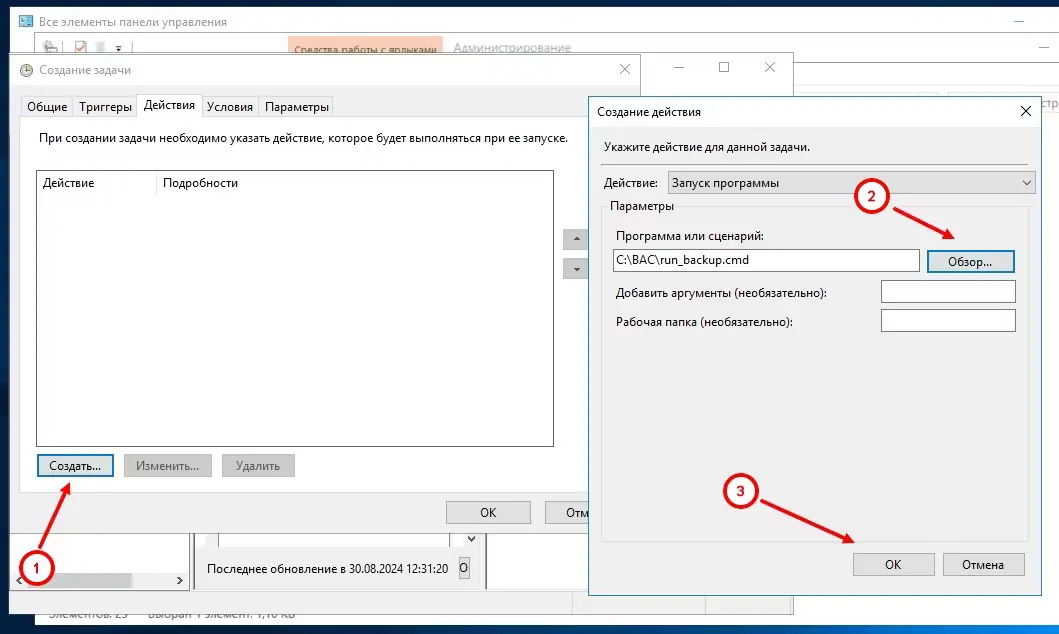Click the Рабочая папка input field
The height and width of the screenshot is (634, 1059).
(x=948, y=321)
